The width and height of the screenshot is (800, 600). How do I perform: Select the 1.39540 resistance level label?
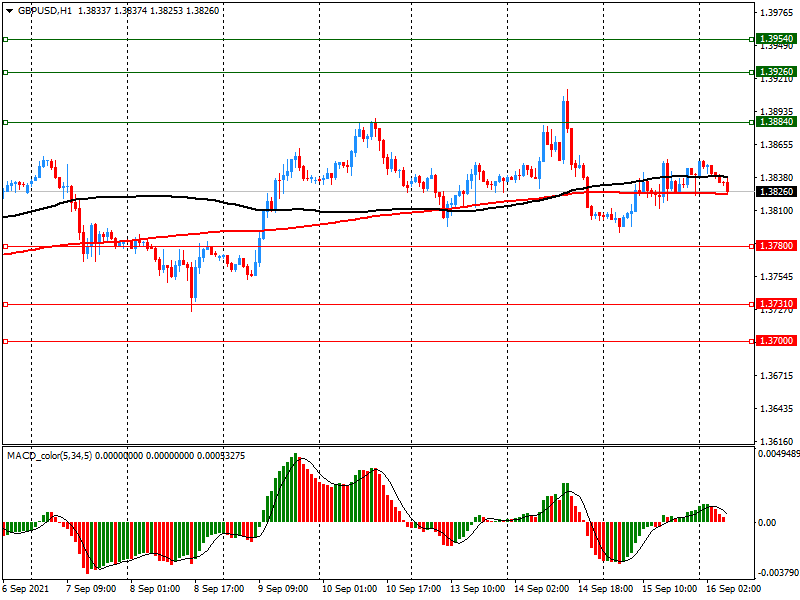click(777, 39)
